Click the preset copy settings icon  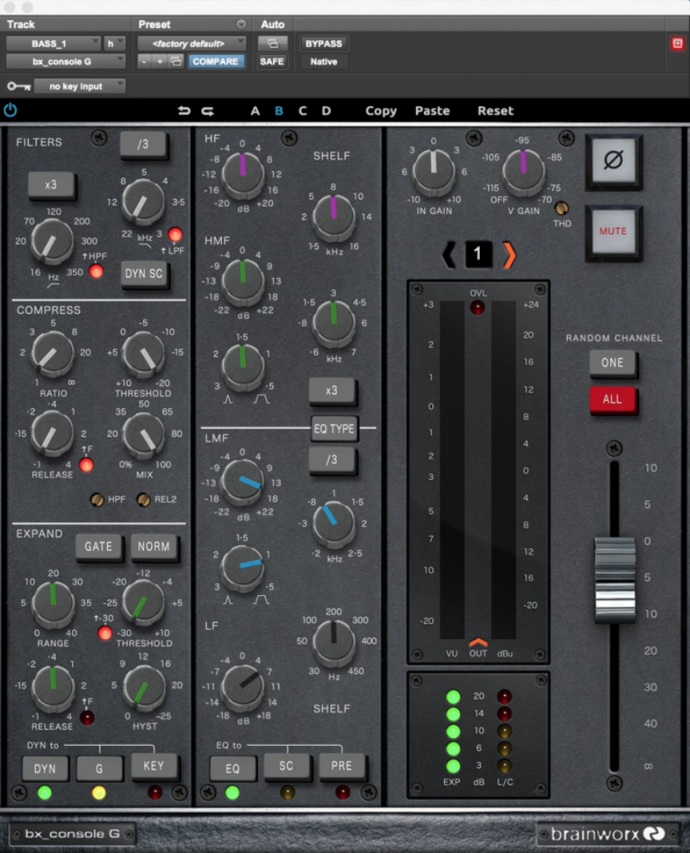pyautogui.click(x=176, y=61)
